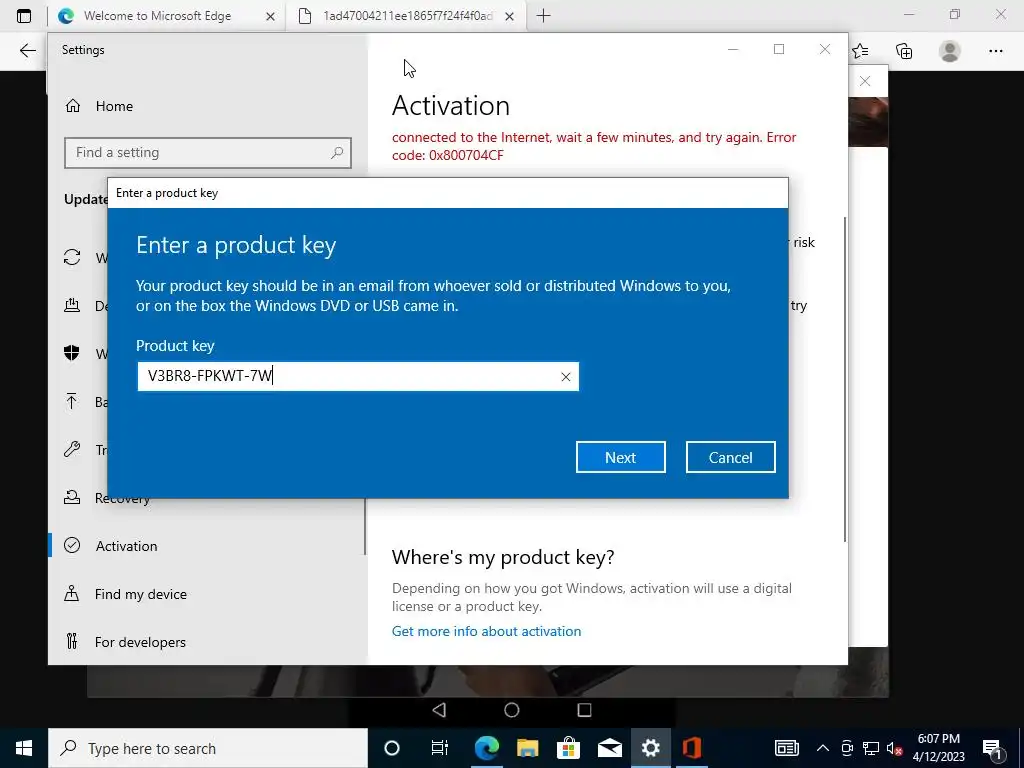Click the Find a setting search box

coord(208,153)
